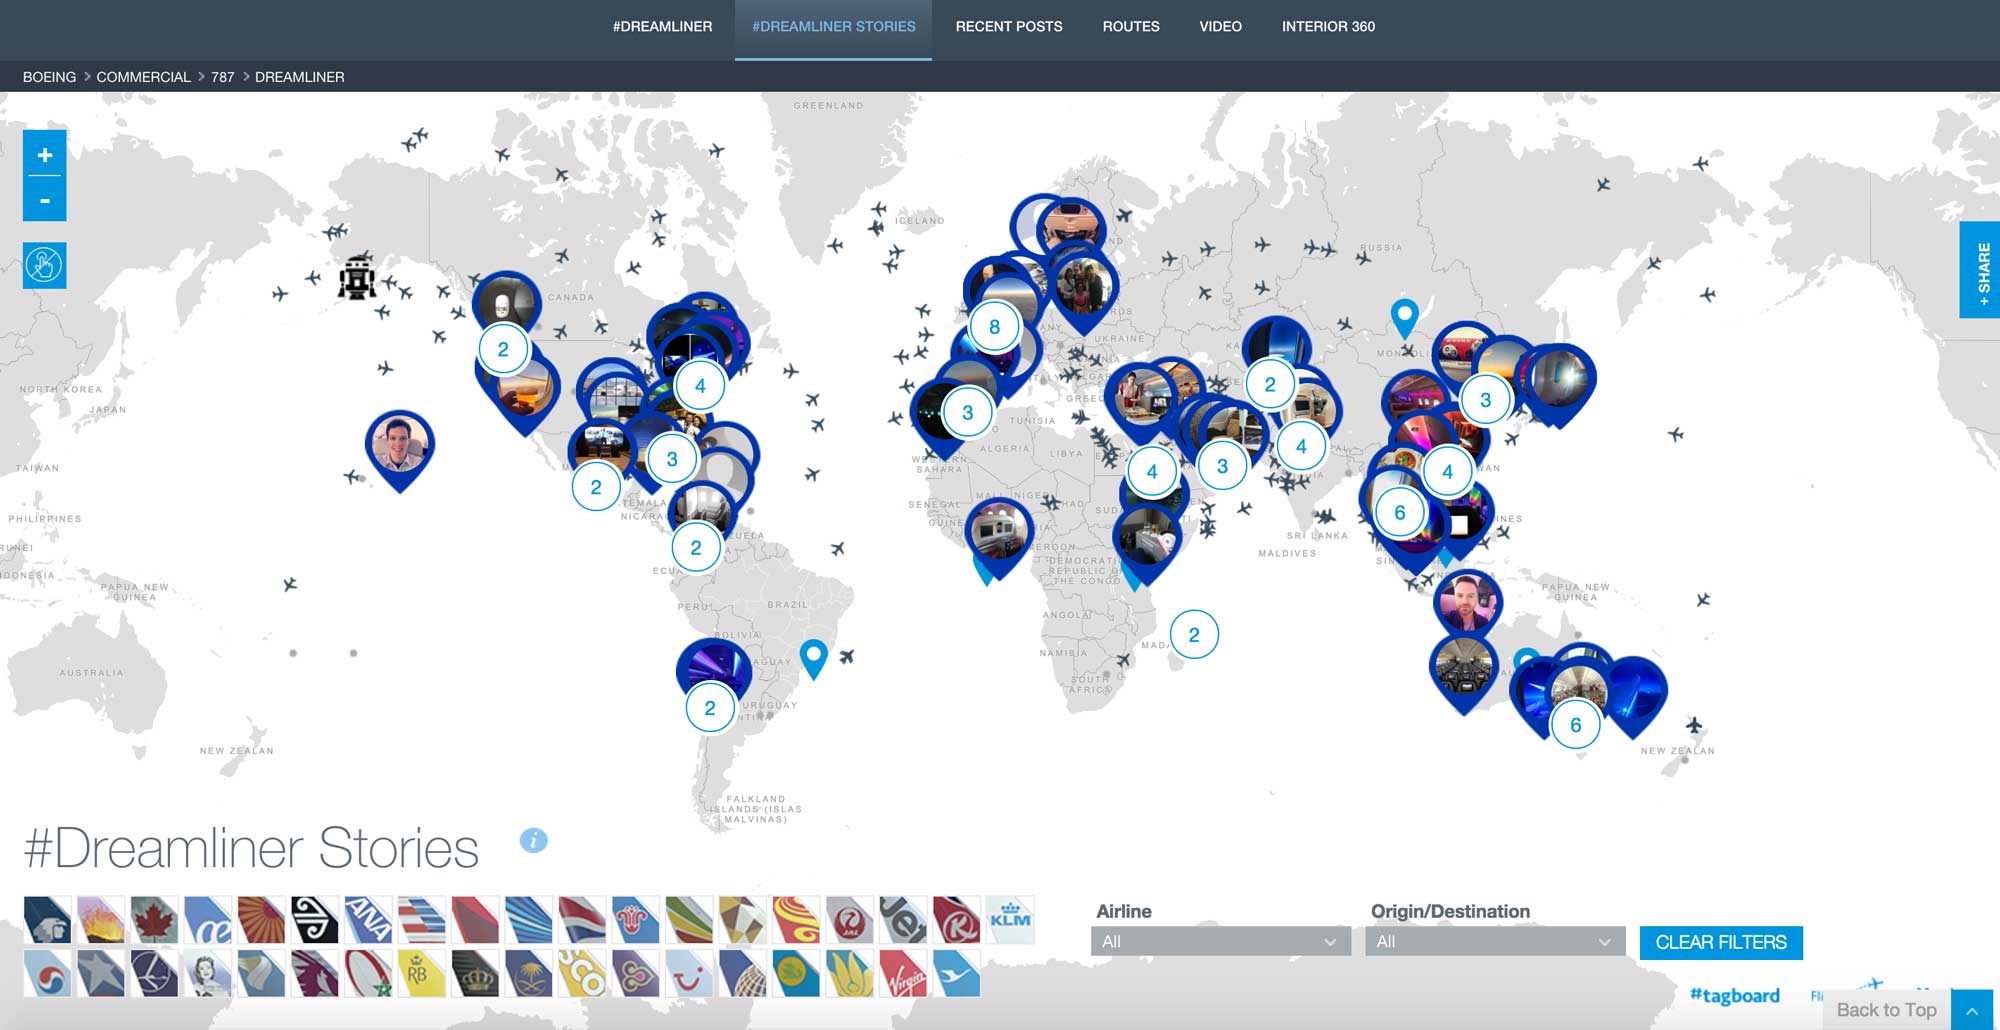This screenshot has width=2000, height=1030.
Task: Filter by KLM tail logo
Action: 1009,920
